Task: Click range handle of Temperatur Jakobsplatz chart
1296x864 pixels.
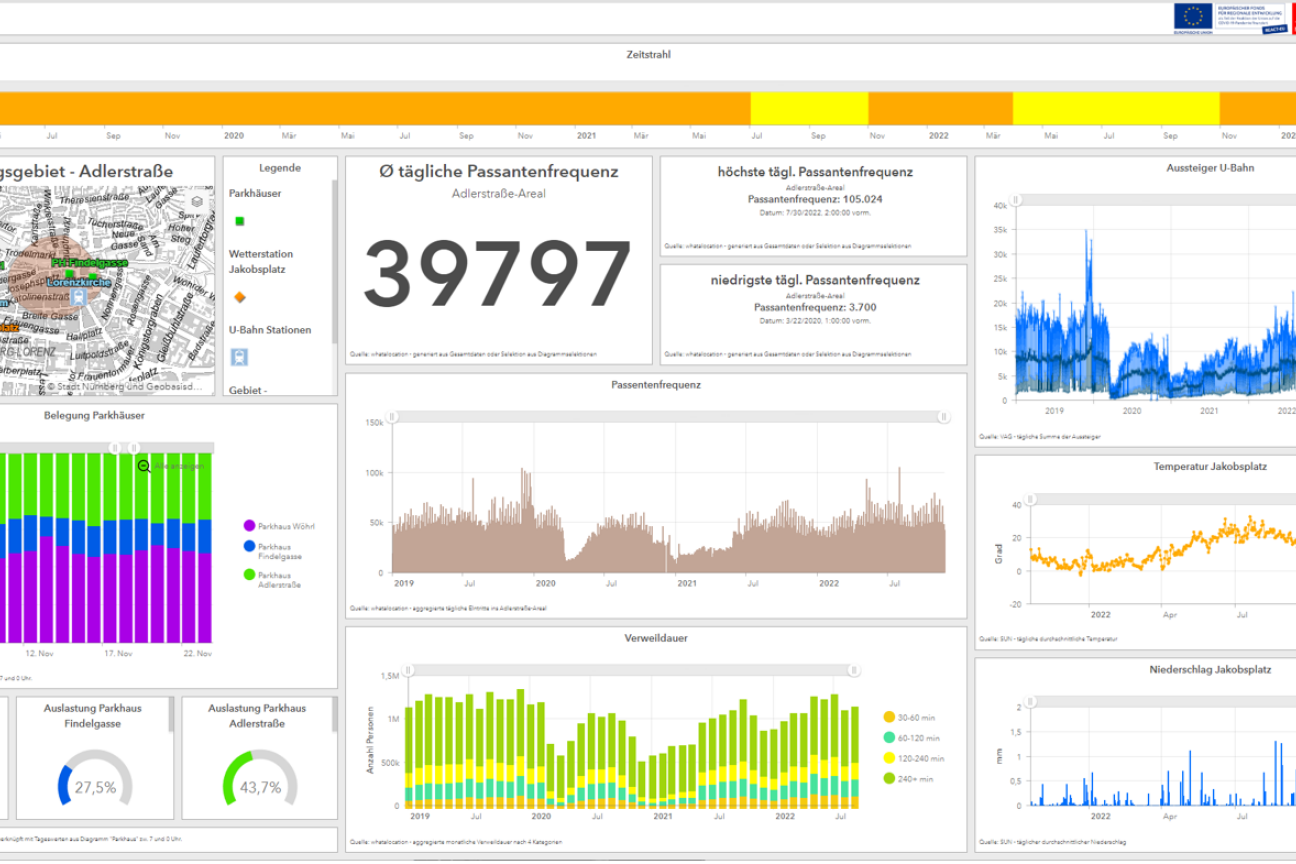Action: [x=1030, y=499]
